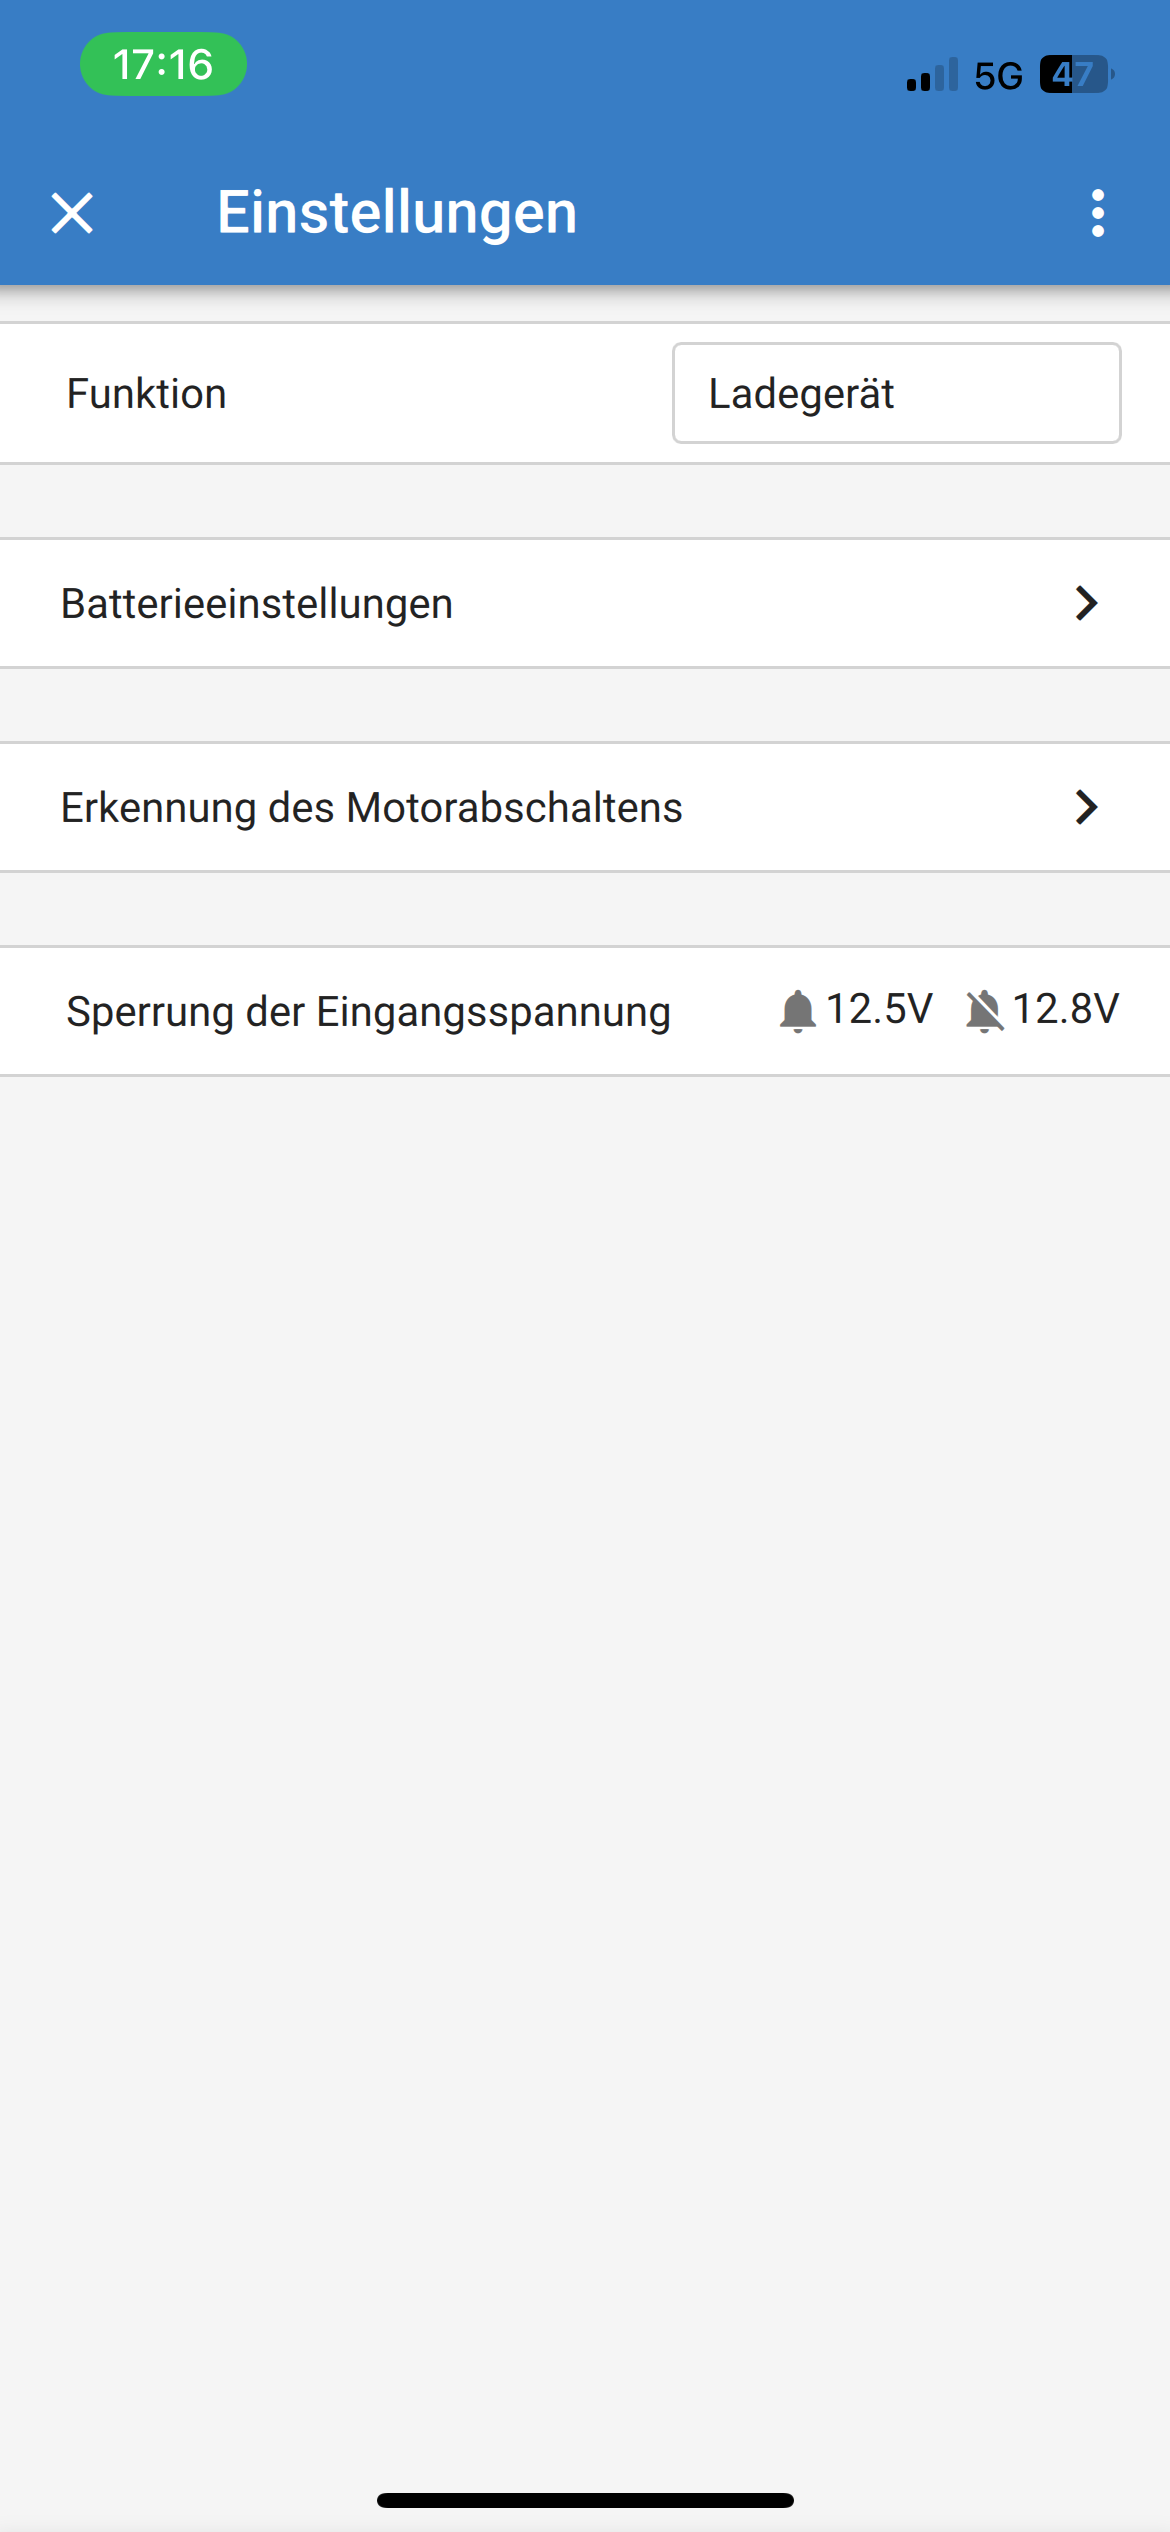Click the chevron beside Erkennung des Motorabschaltens
Image resolution: width=1170 pixels, height=2532 pixels.
coord(1086,808)
